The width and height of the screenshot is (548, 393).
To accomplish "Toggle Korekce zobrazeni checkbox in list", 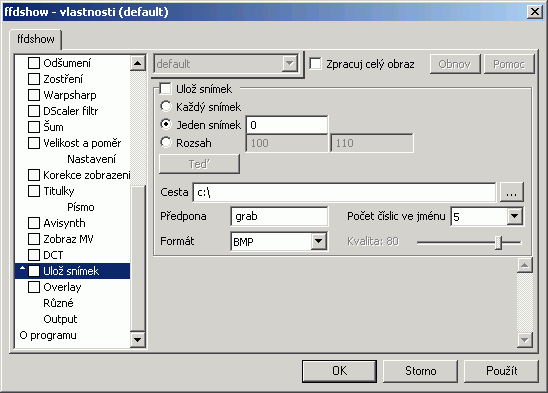I will [x=34, y=175].
